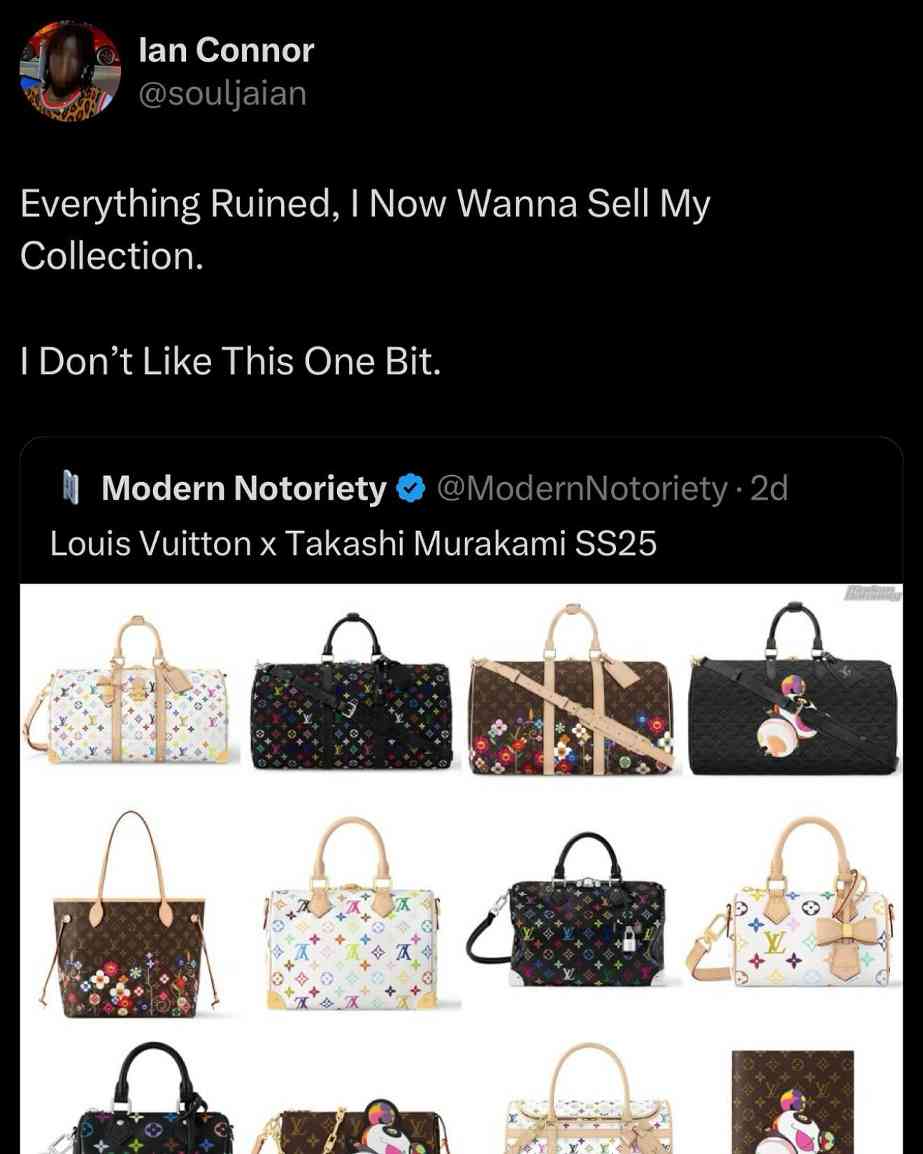923x1154 pixels.
Task: Open the Modern Notoriety logo avatar
Action: pos(71,489)
